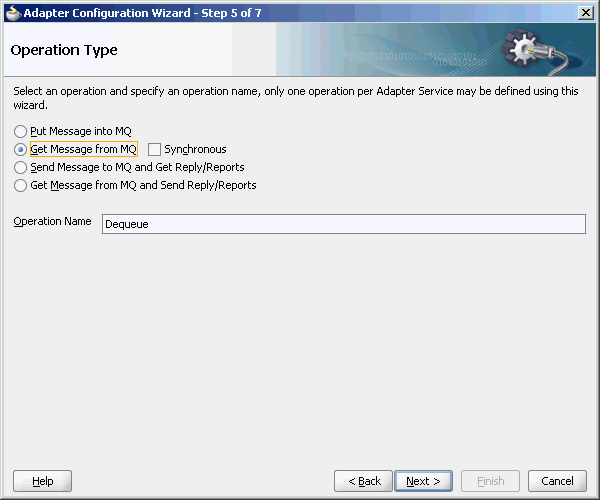Click the wizard title bar text
The width and height of the screenshot is (600, 500).
tap(142, 13)
